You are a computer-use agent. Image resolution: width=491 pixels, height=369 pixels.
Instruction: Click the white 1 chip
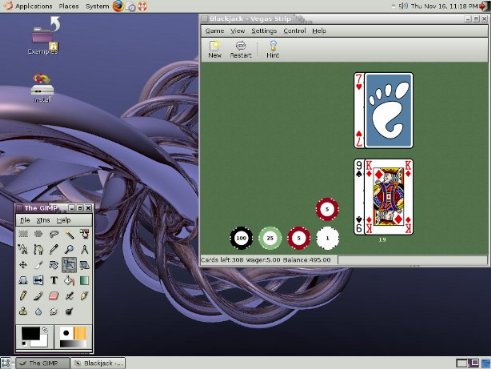tap(327, 238)
